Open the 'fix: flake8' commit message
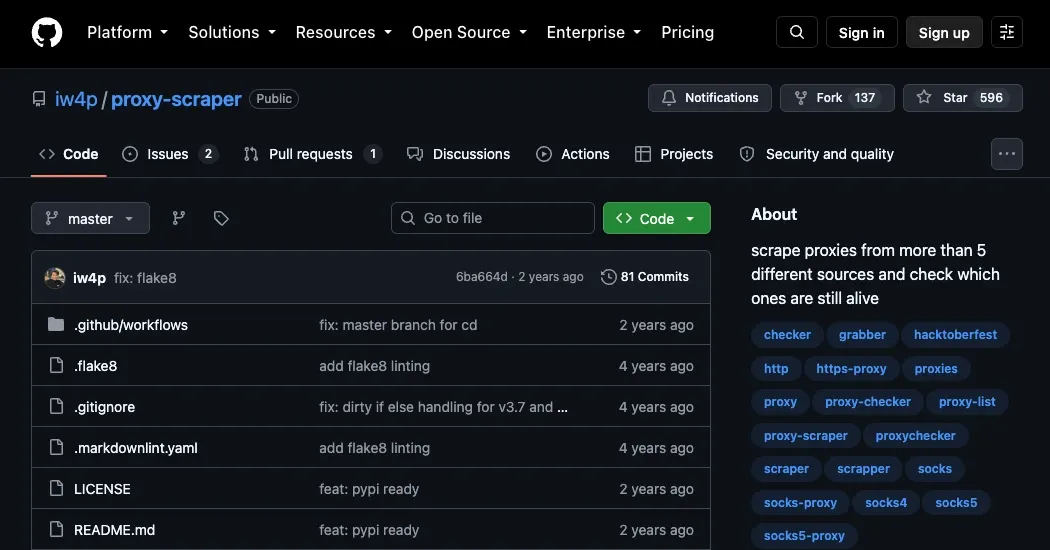The image size is (1050, 550). coord(145,277)
